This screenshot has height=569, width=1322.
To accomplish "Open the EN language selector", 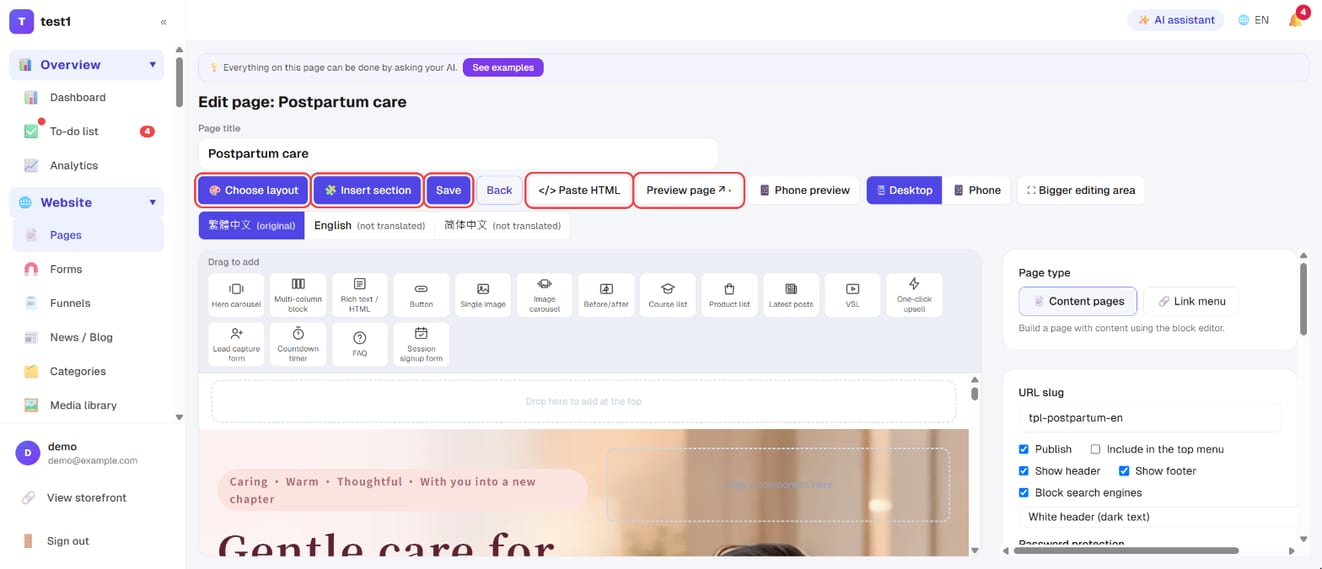I will pos(1253,20).
